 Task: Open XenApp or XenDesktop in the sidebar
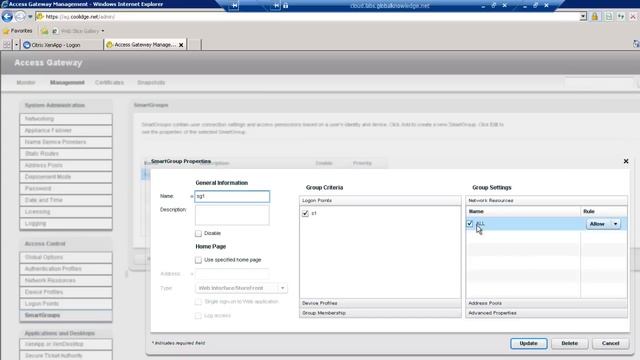coord(66,344)
